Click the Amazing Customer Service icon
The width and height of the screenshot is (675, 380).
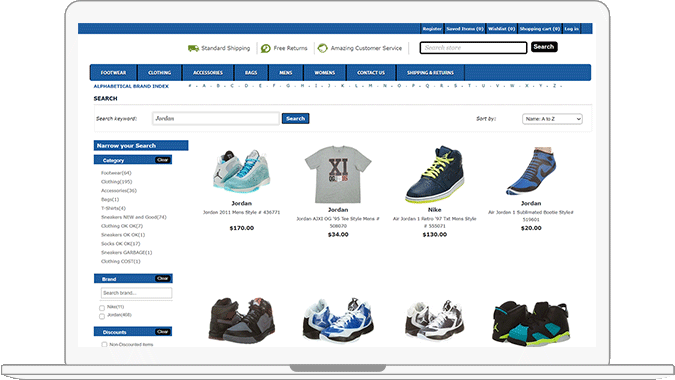(322, 48)
